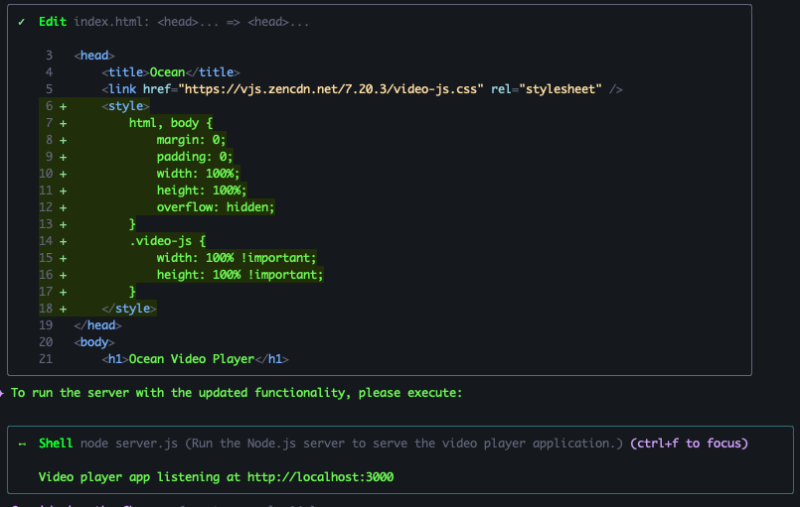Click the plus marker on line 14
The height and width of the screenshot is (507, 800).
tap(63, 241)
